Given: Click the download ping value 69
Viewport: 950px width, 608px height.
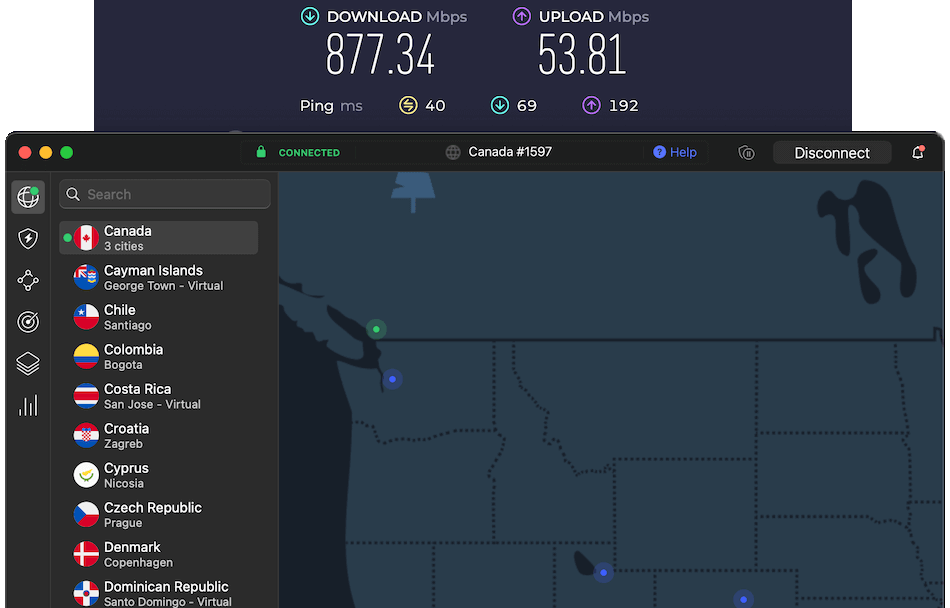Looking at the screenshot, I should click(526, 105).
